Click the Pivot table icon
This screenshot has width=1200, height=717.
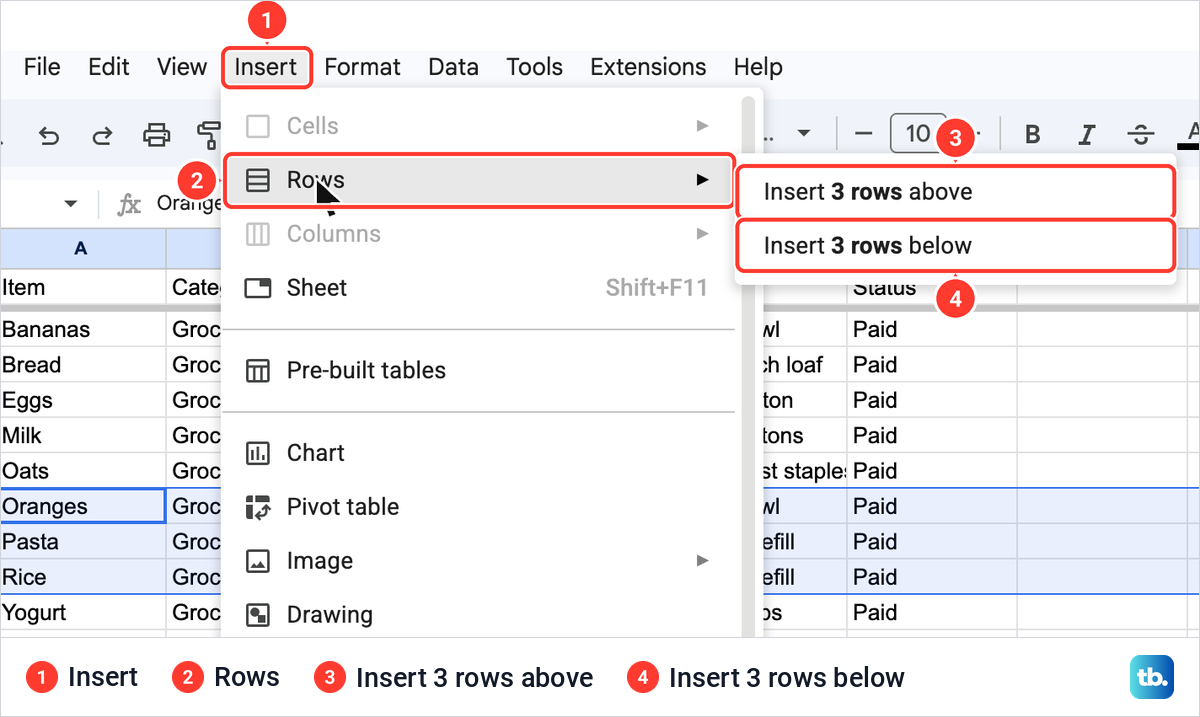[x=258, y=507]
